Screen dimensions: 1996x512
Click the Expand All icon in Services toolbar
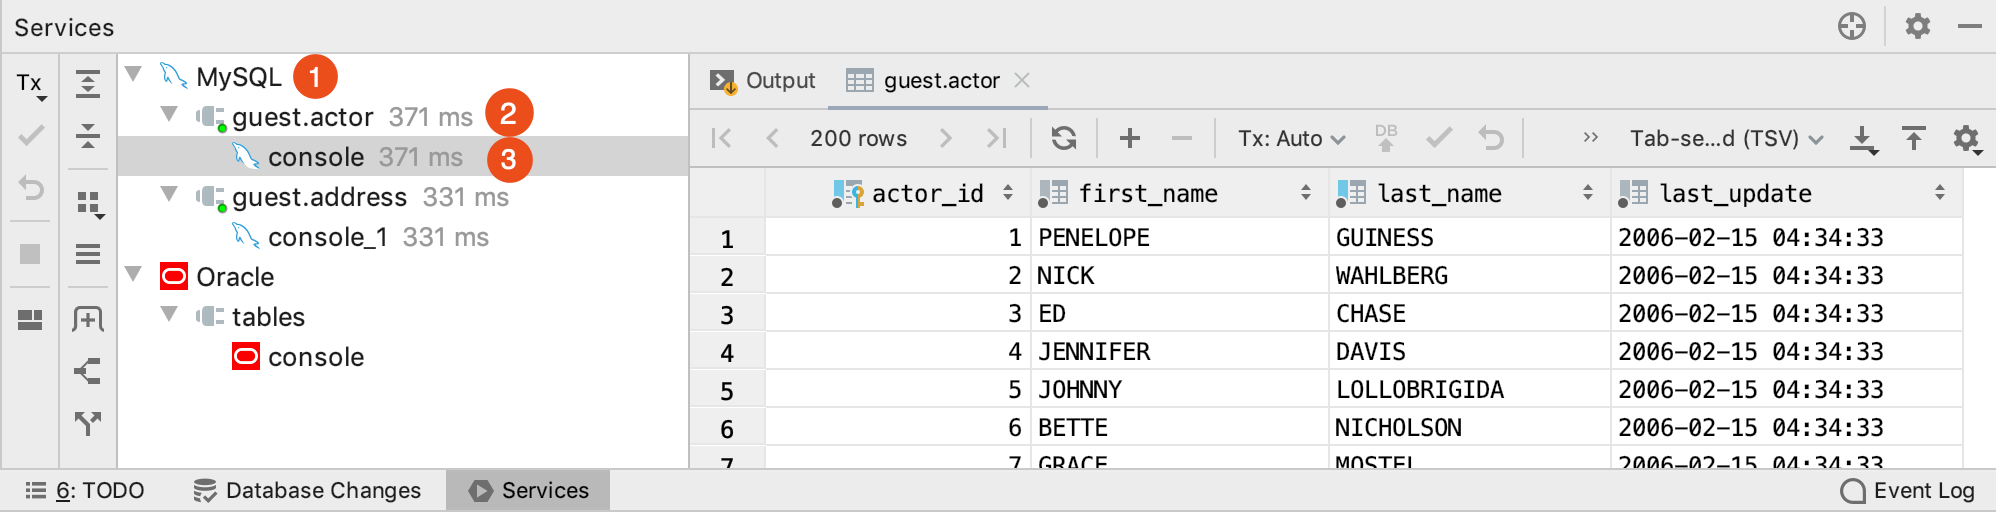(88, 84)
